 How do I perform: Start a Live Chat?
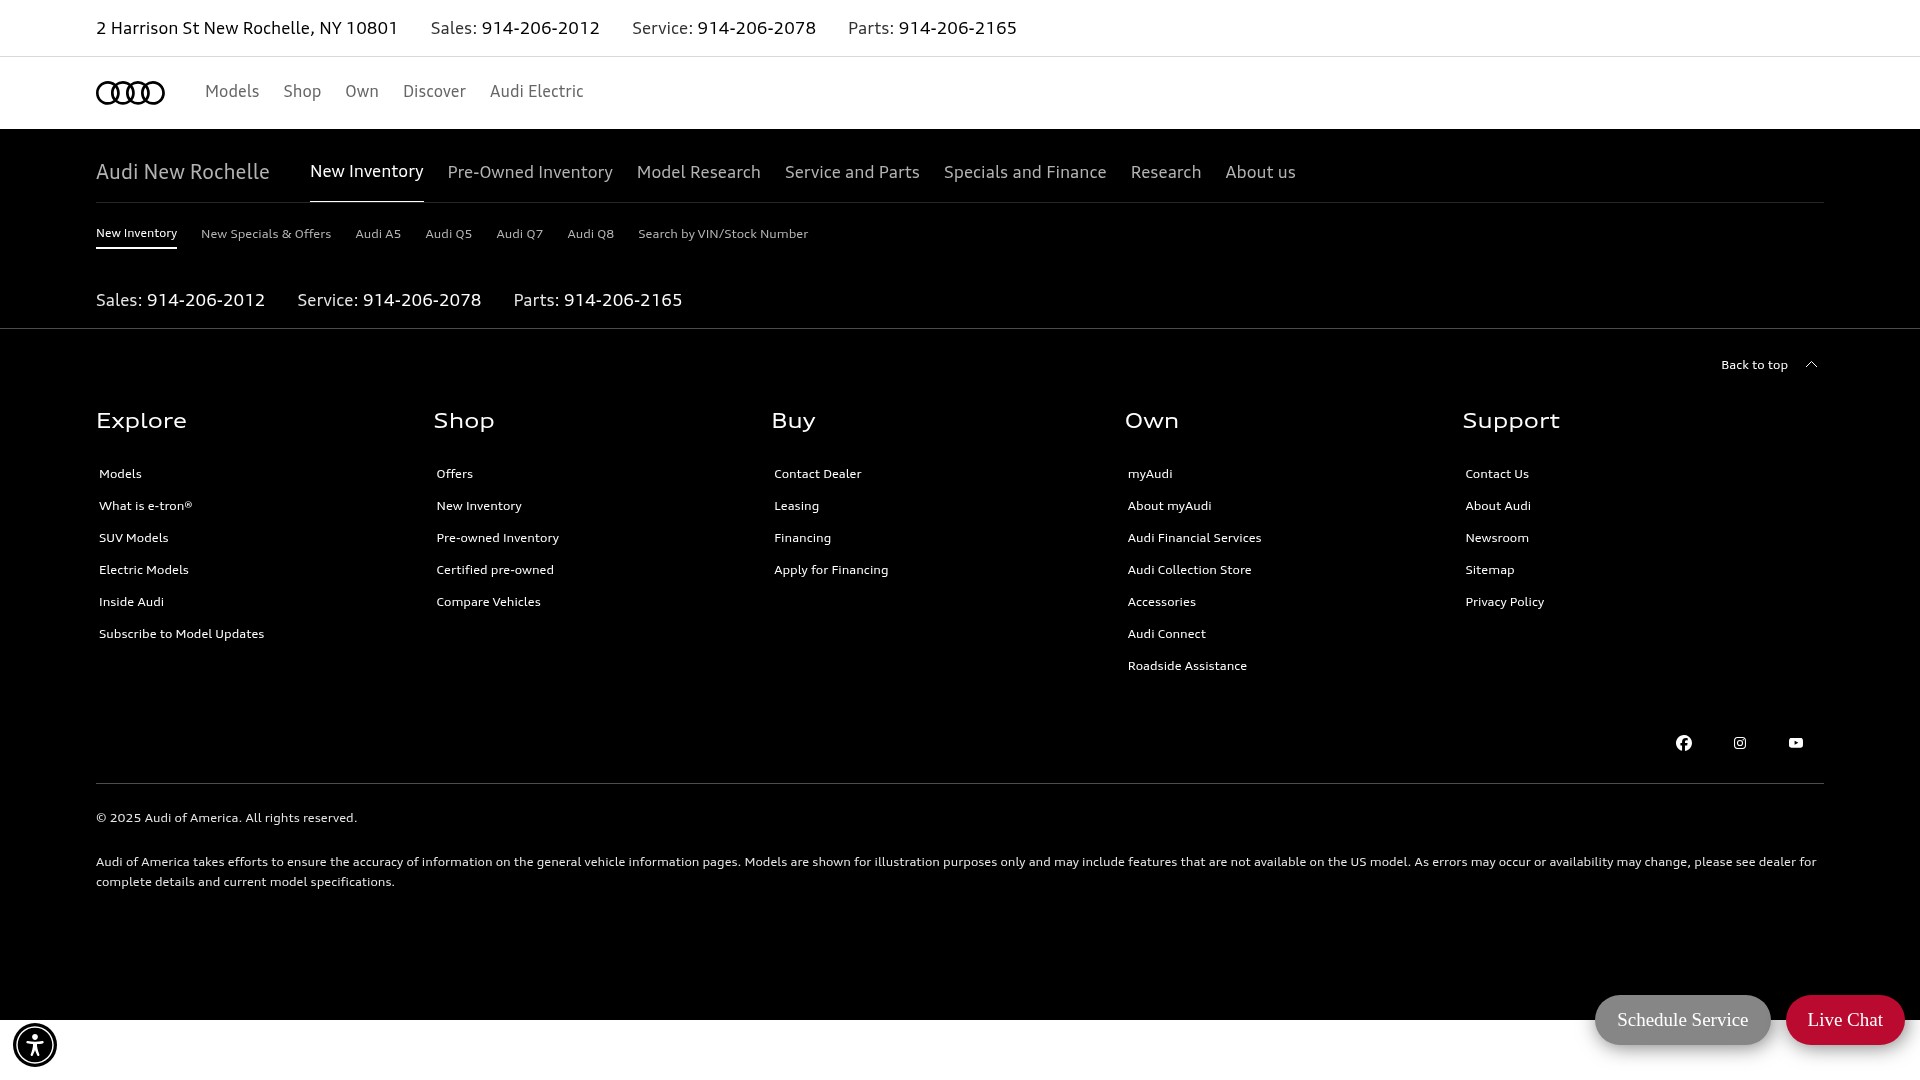pos(1845,1020)
